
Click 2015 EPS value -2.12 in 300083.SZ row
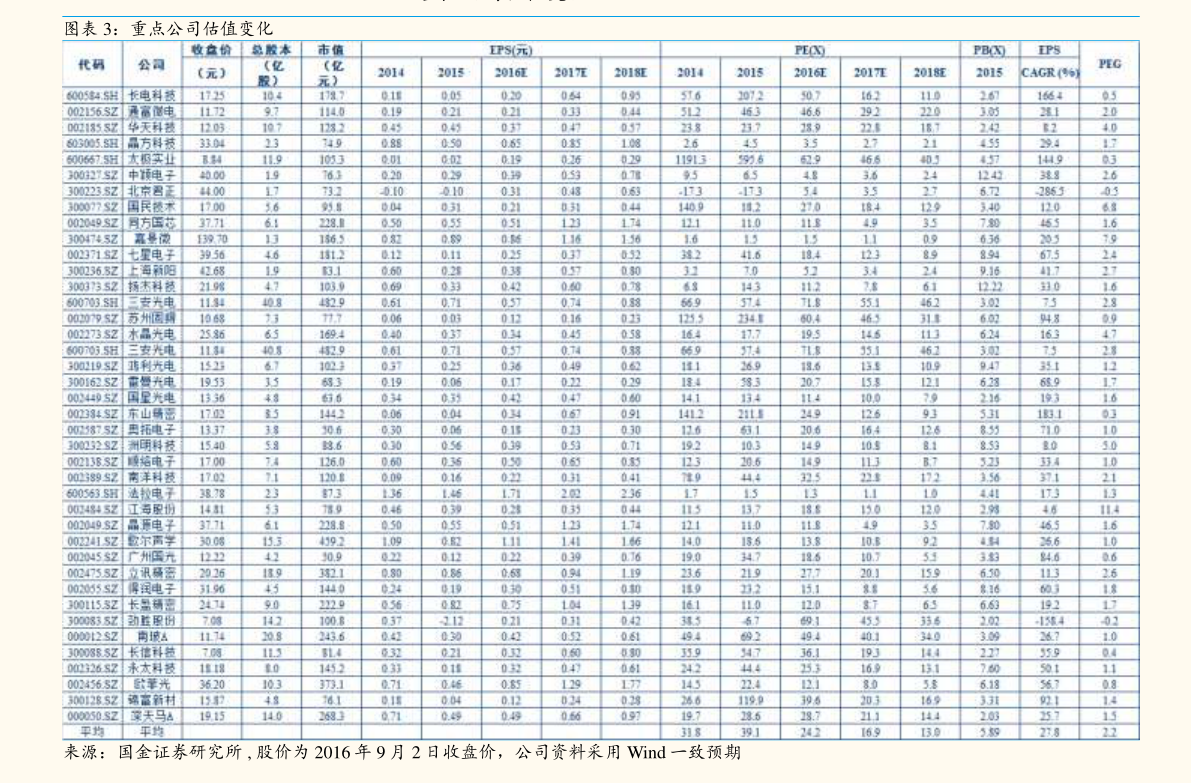click(450, 621)
